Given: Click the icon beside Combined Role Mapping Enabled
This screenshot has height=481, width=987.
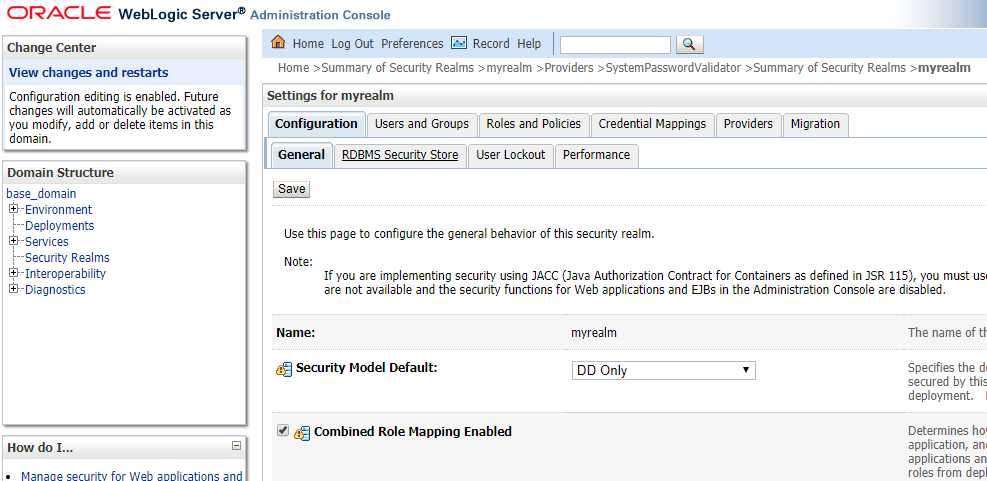Looking at the screenshot, I should pyautogui.click(x=302, y=433).
